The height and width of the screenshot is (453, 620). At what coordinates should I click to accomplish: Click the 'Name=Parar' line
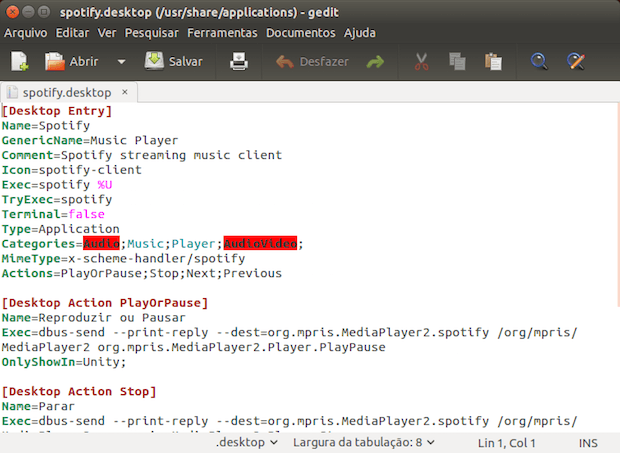[38, 406]
